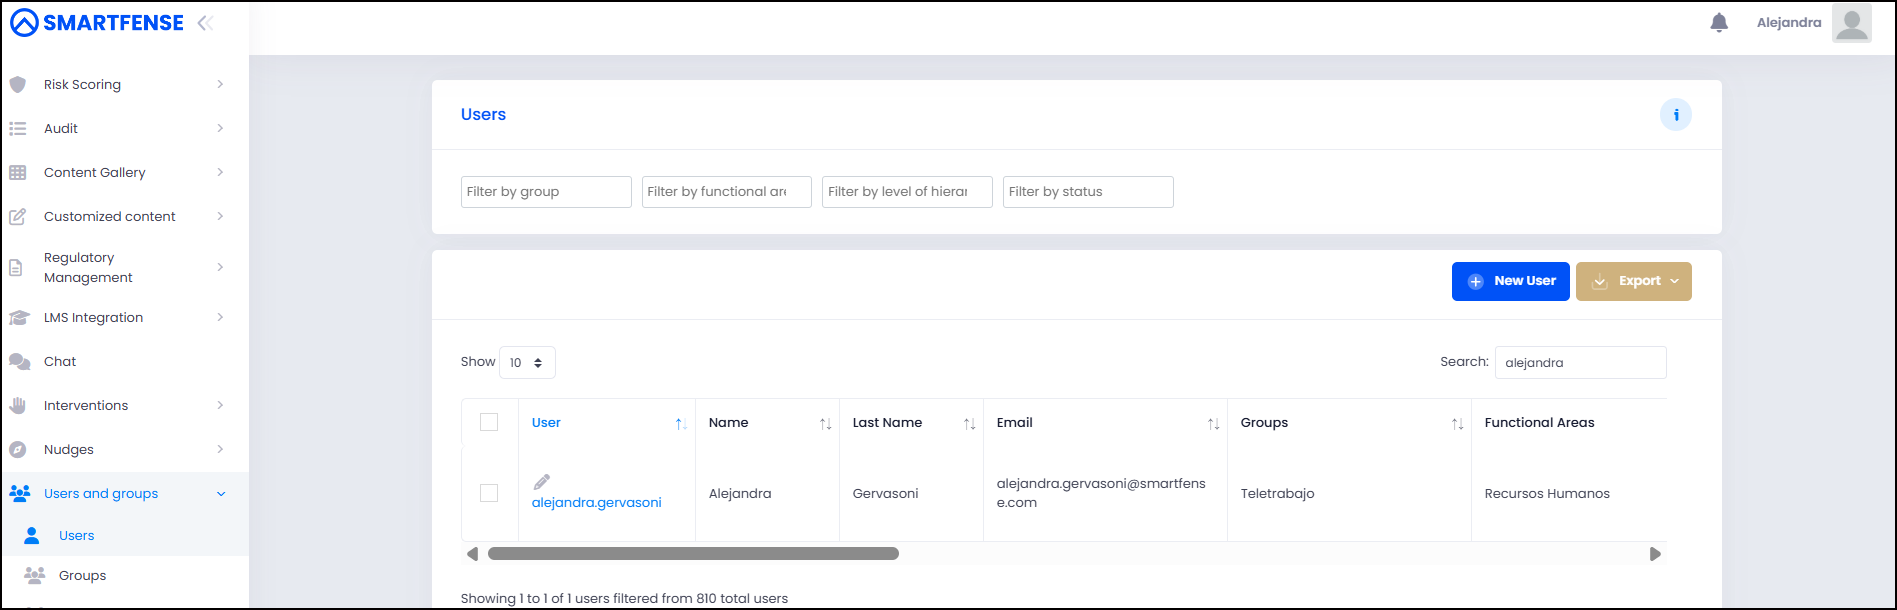Viewport: 1897px width, 610px height.
Task: Click the SMARTFENSE logo
Action: tap(97, 23)
